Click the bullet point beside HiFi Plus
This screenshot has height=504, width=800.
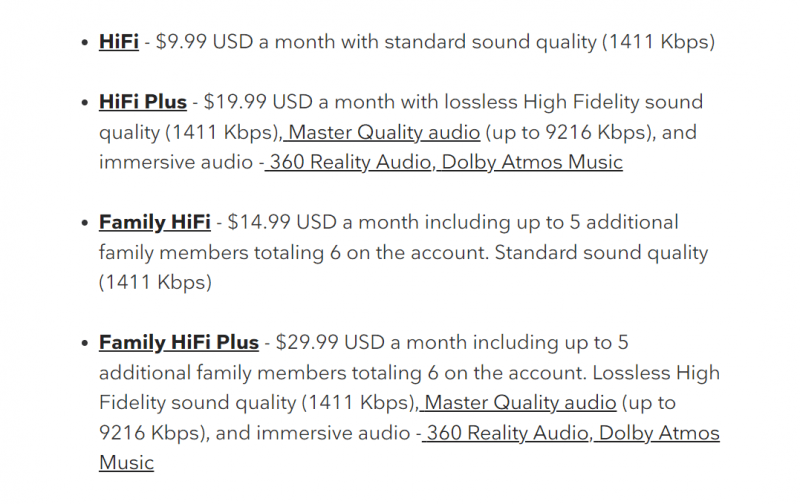(x=85, y=103)
